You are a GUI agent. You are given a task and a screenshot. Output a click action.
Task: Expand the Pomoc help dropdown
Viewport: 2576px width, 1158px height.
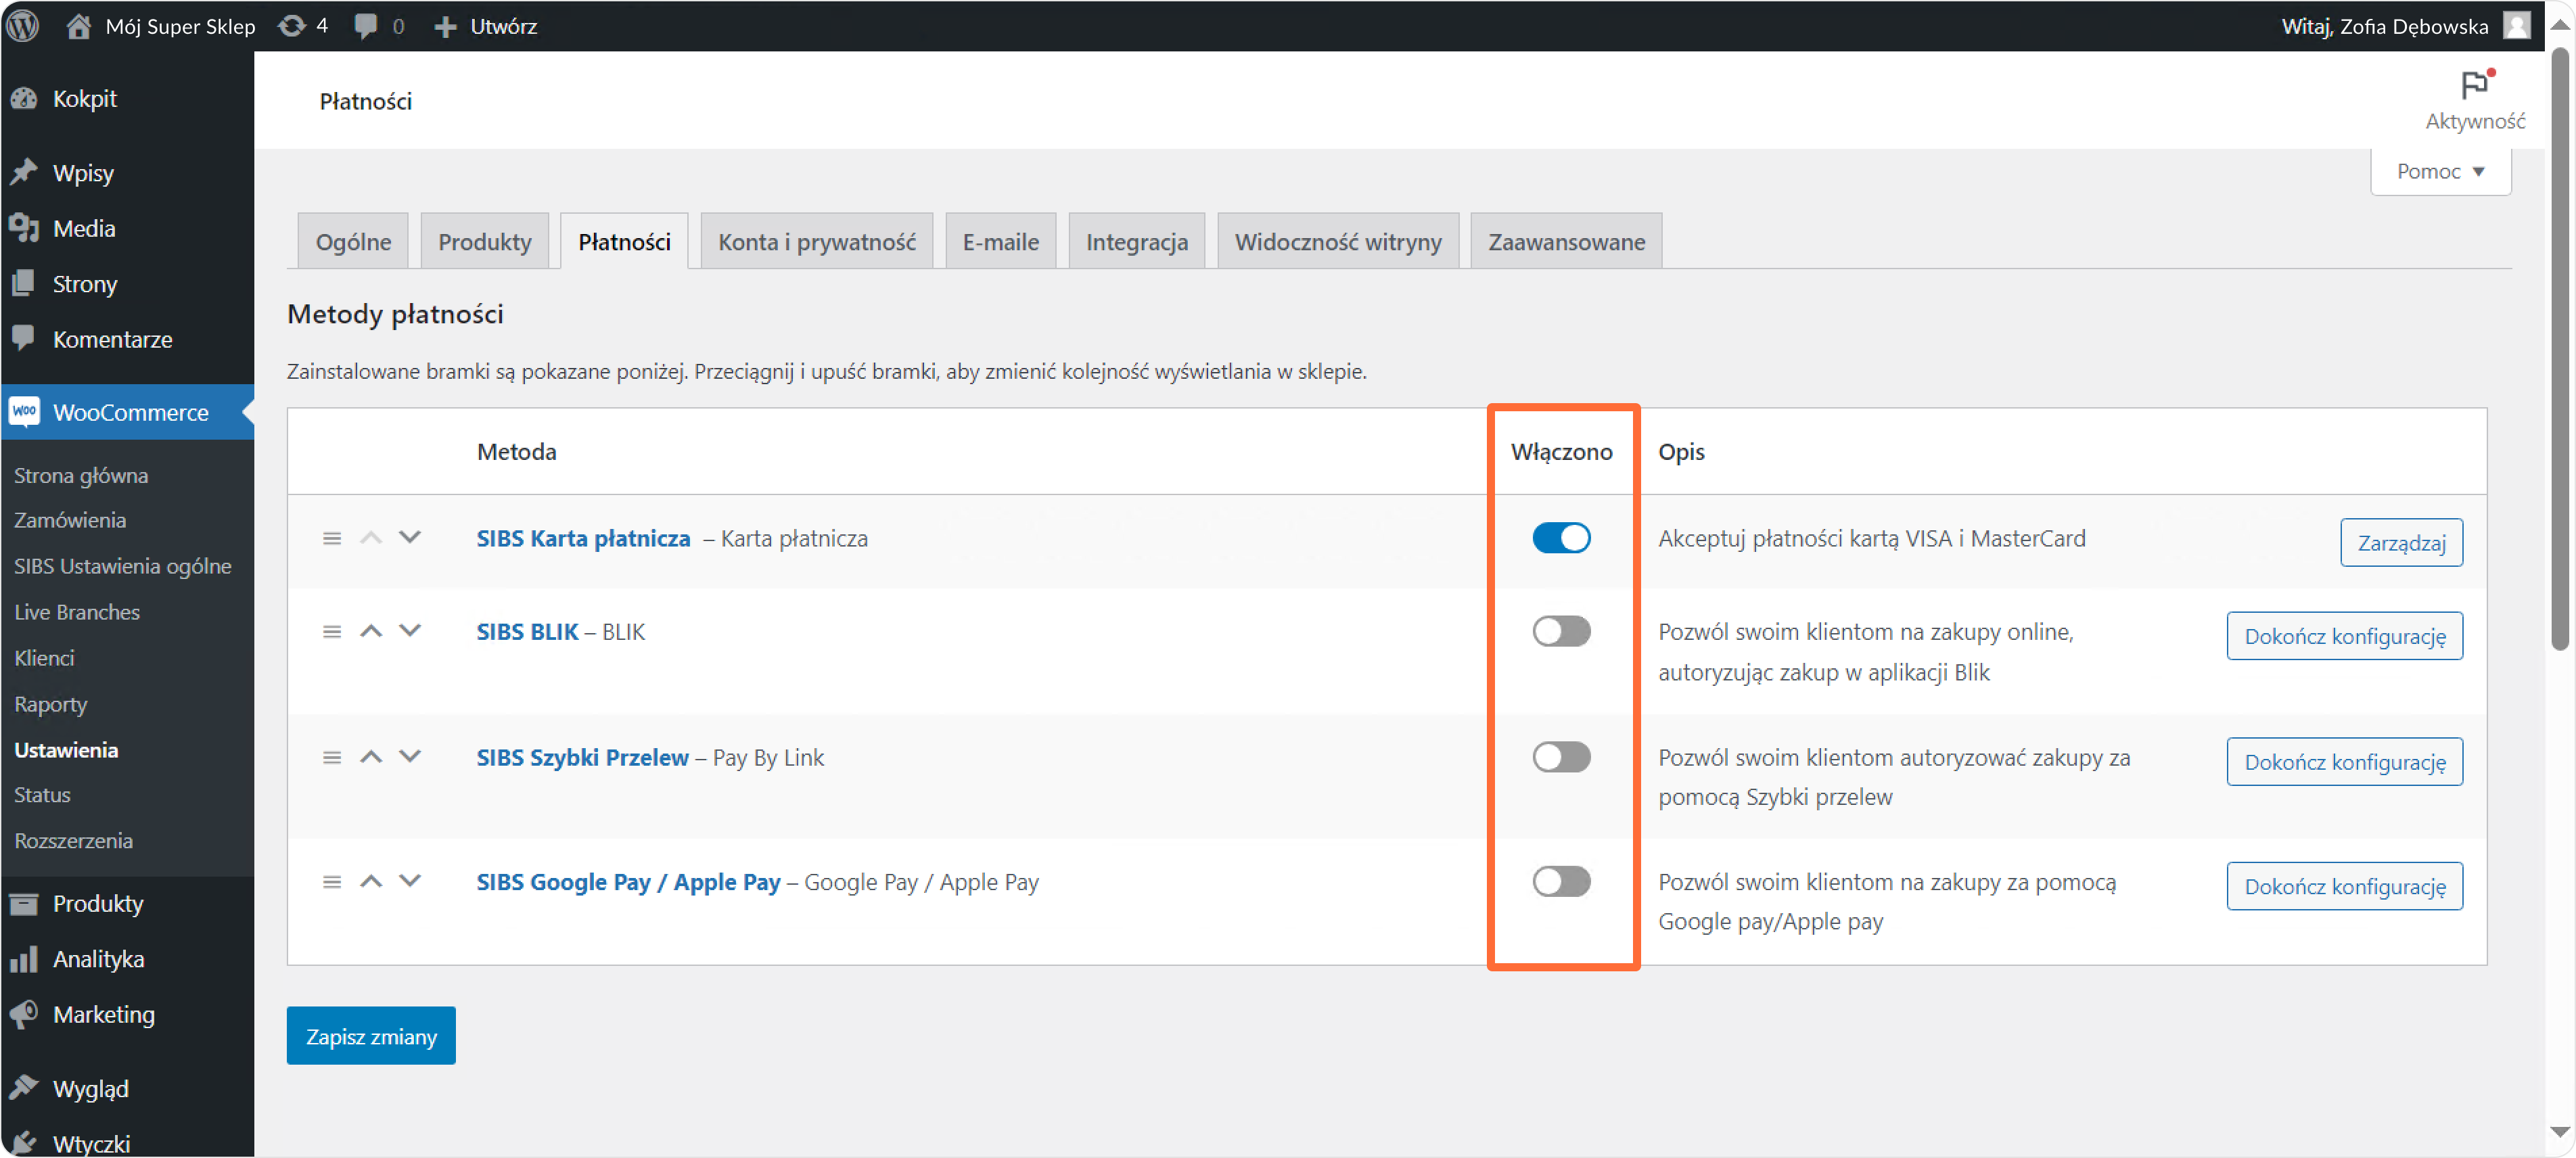(x=2440, y=172)
